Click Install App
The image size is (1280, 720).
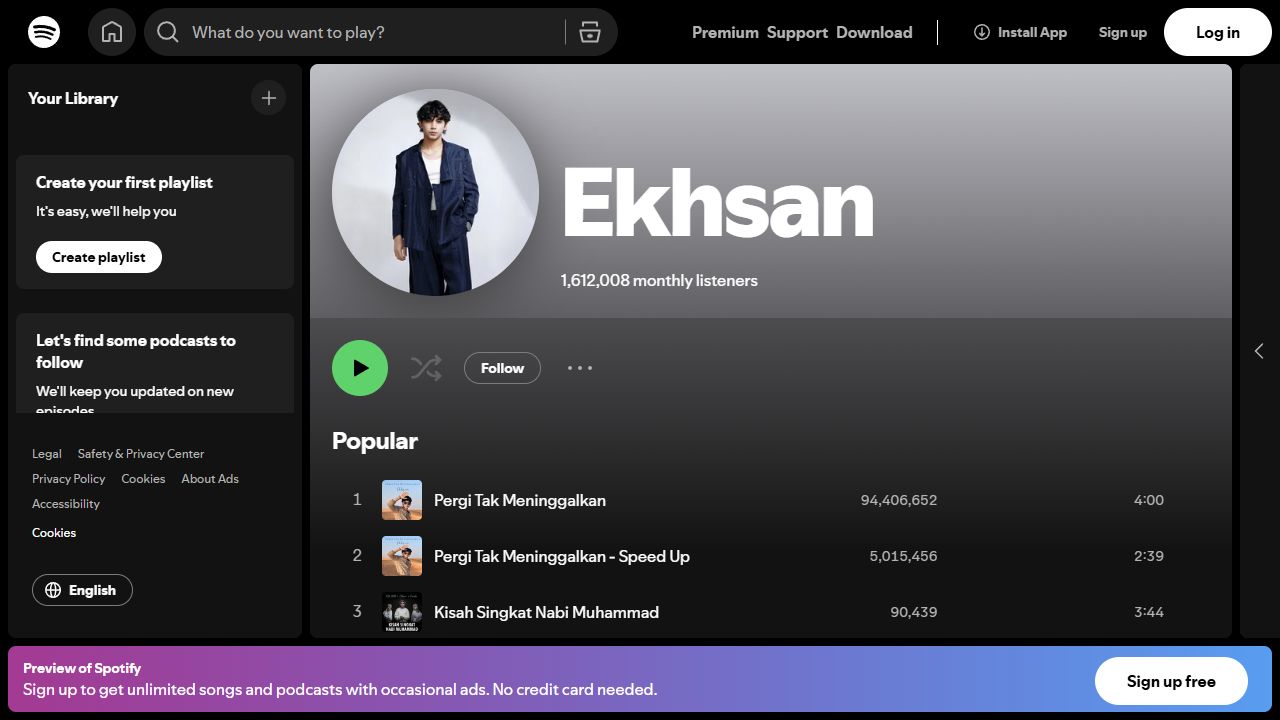[1020, 32]
